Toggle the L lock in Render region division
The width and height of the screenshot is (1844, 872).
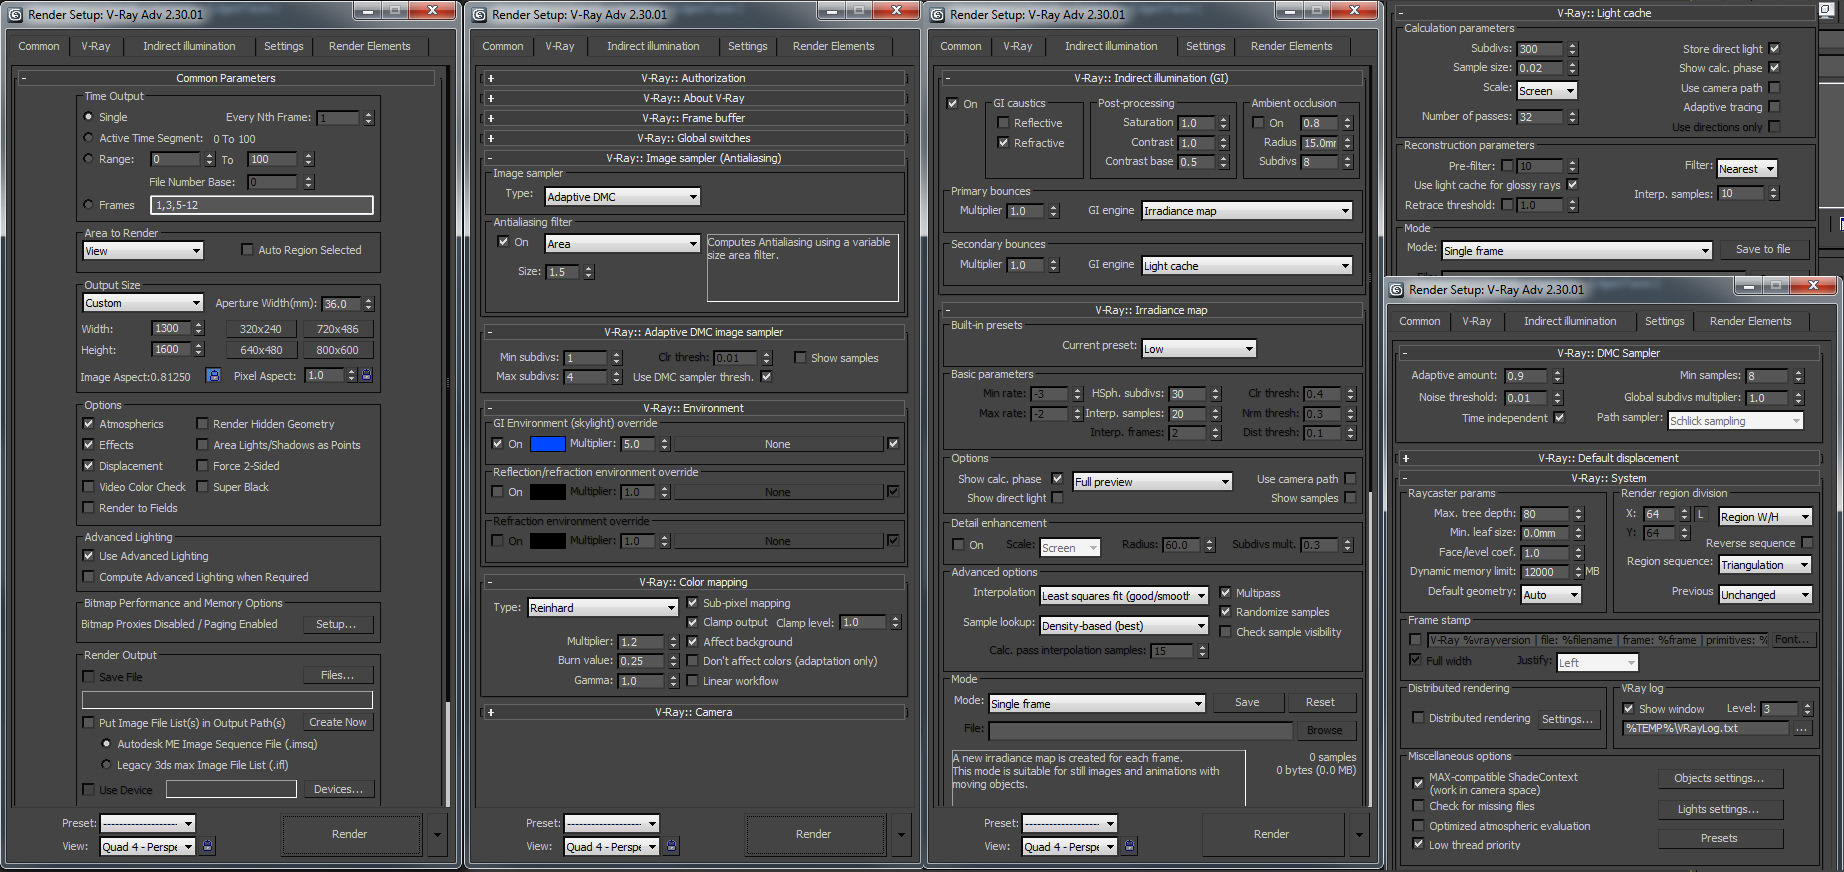1700,514
